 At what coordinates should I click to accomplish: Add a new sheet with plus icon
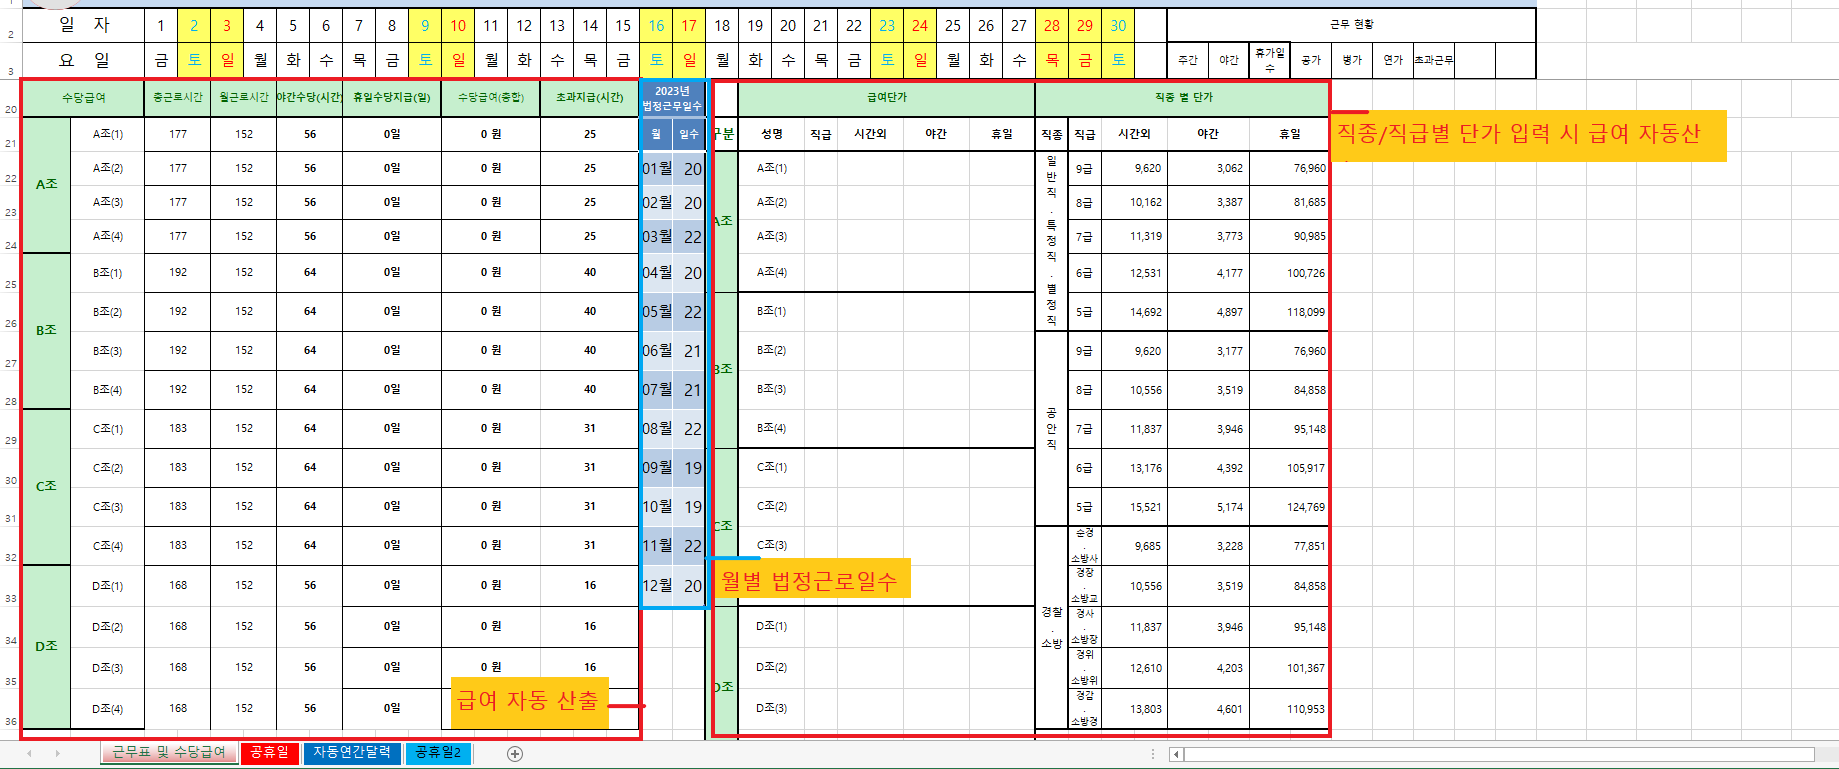[515, 754]
